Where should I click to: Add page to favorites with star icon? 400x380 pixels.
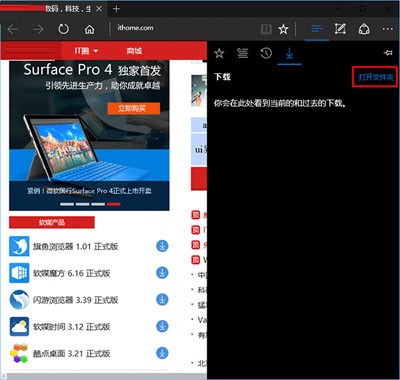click(x=283, y=29)
